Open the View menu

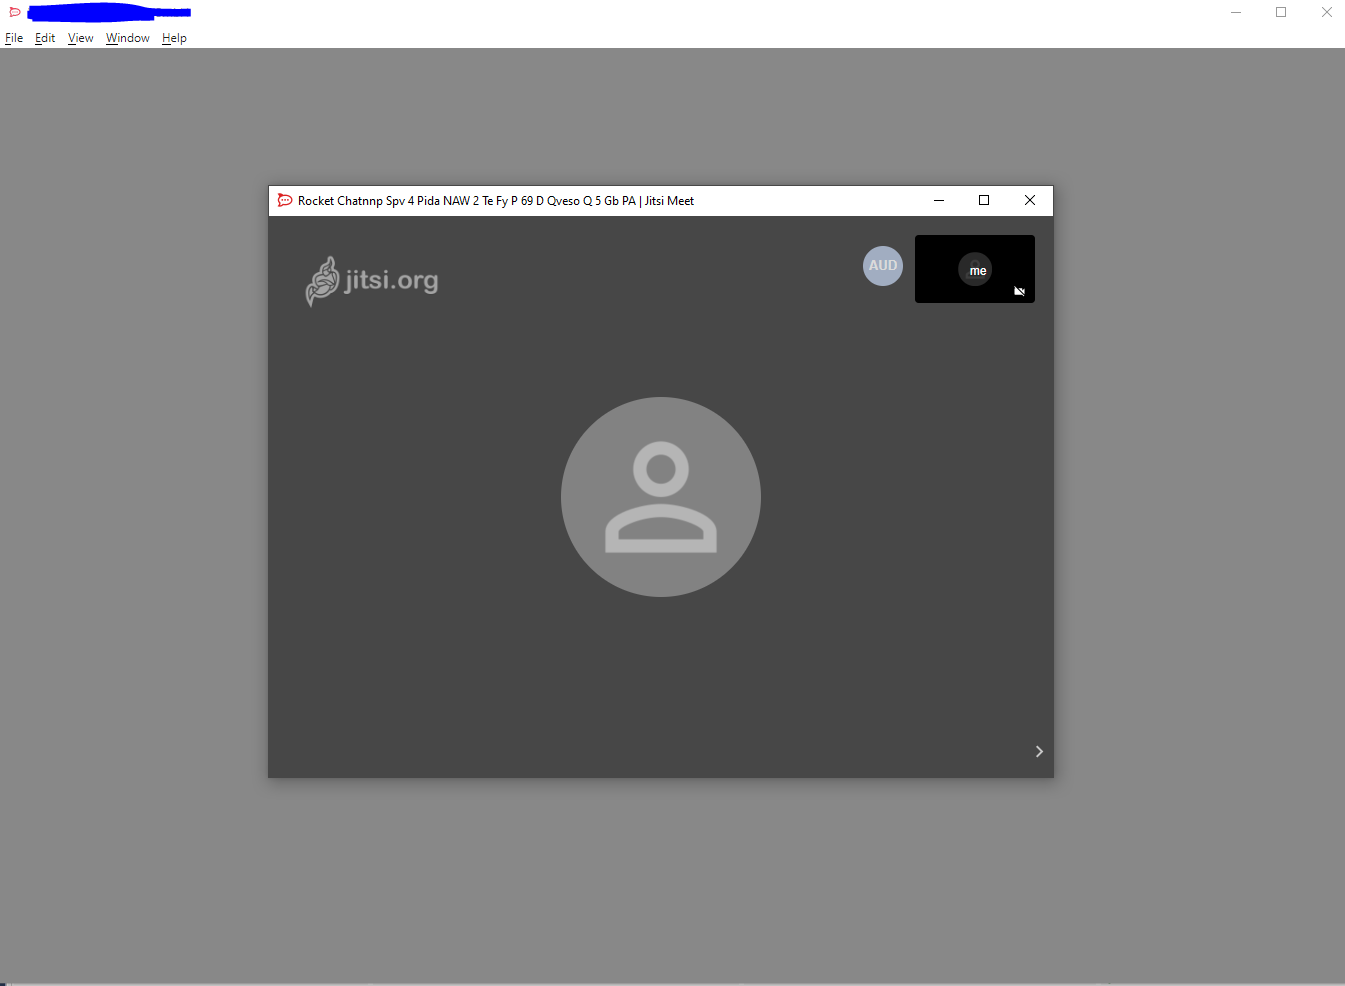pos(81,38)
